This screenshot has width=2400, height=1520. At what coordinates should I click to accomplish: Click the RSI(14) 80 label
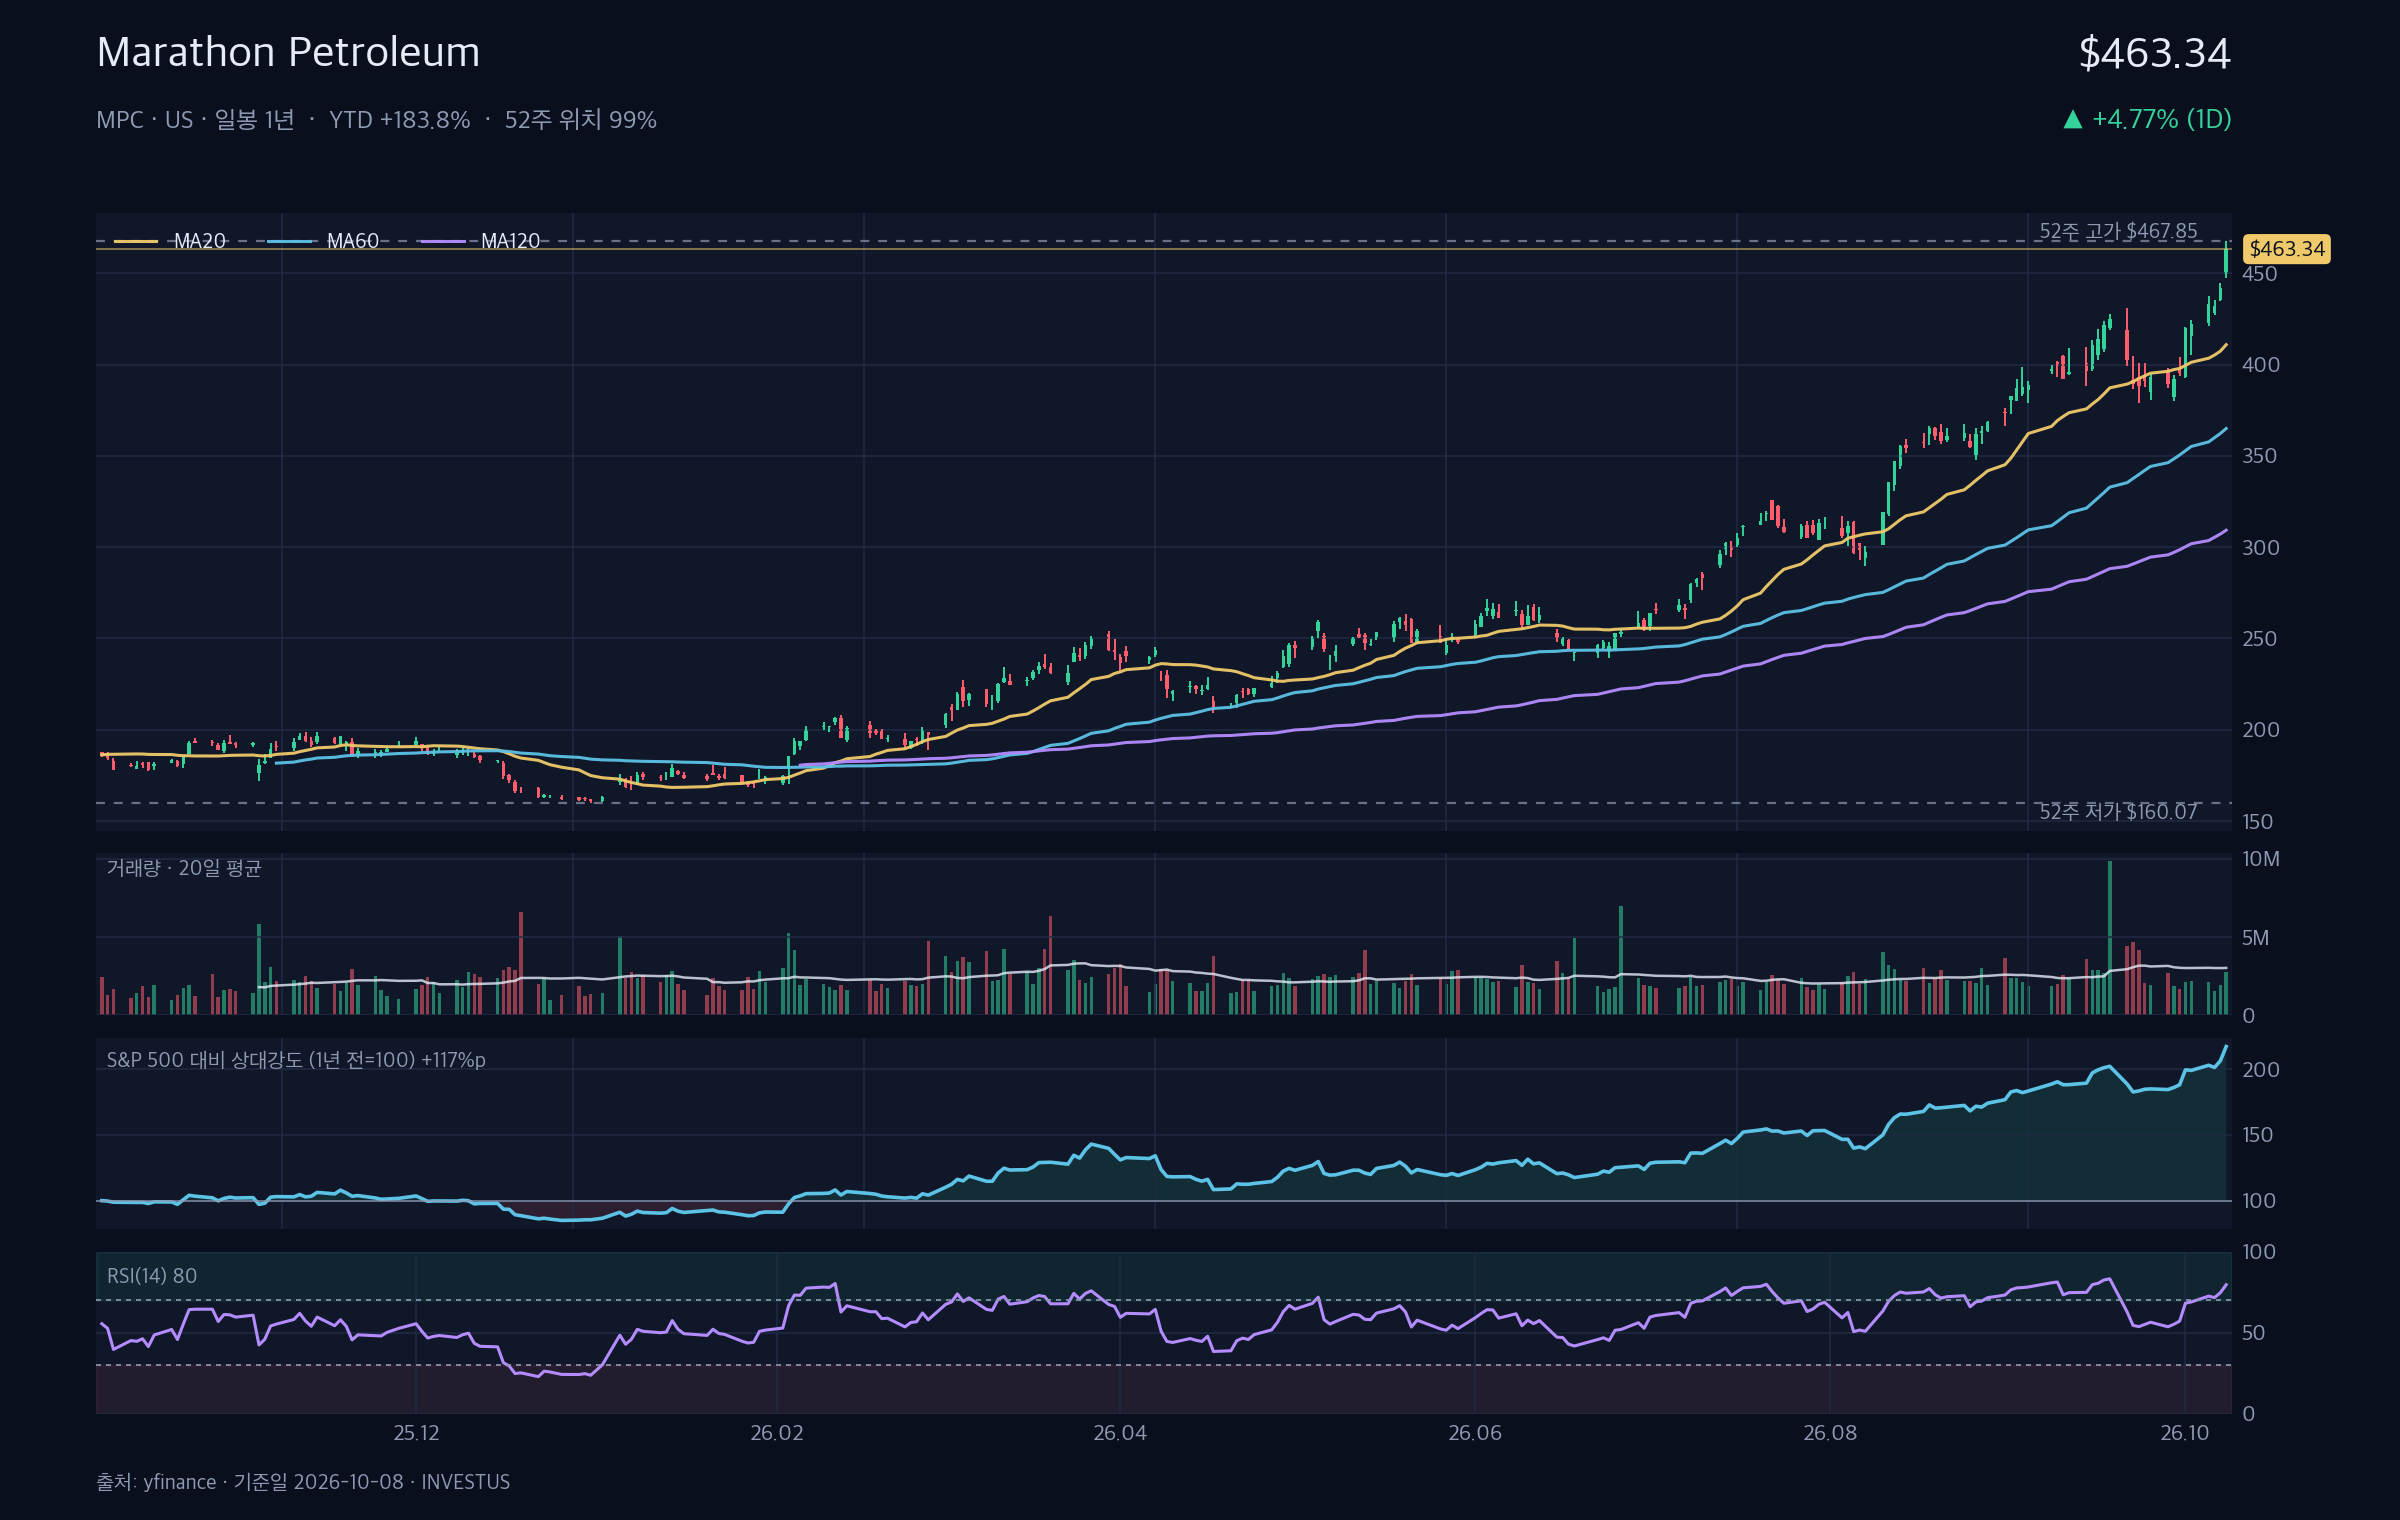click(152, 1276)
